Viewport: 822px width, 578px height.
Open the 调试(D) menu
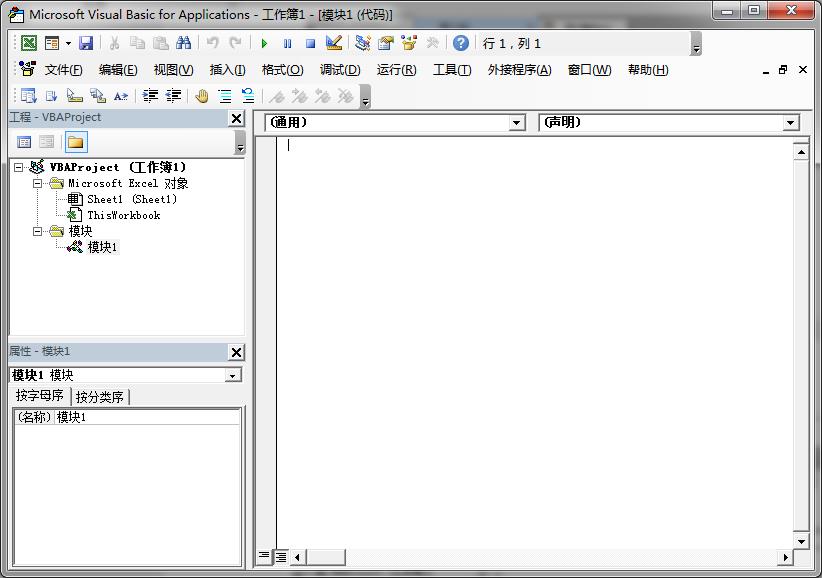tap(340, 70)
